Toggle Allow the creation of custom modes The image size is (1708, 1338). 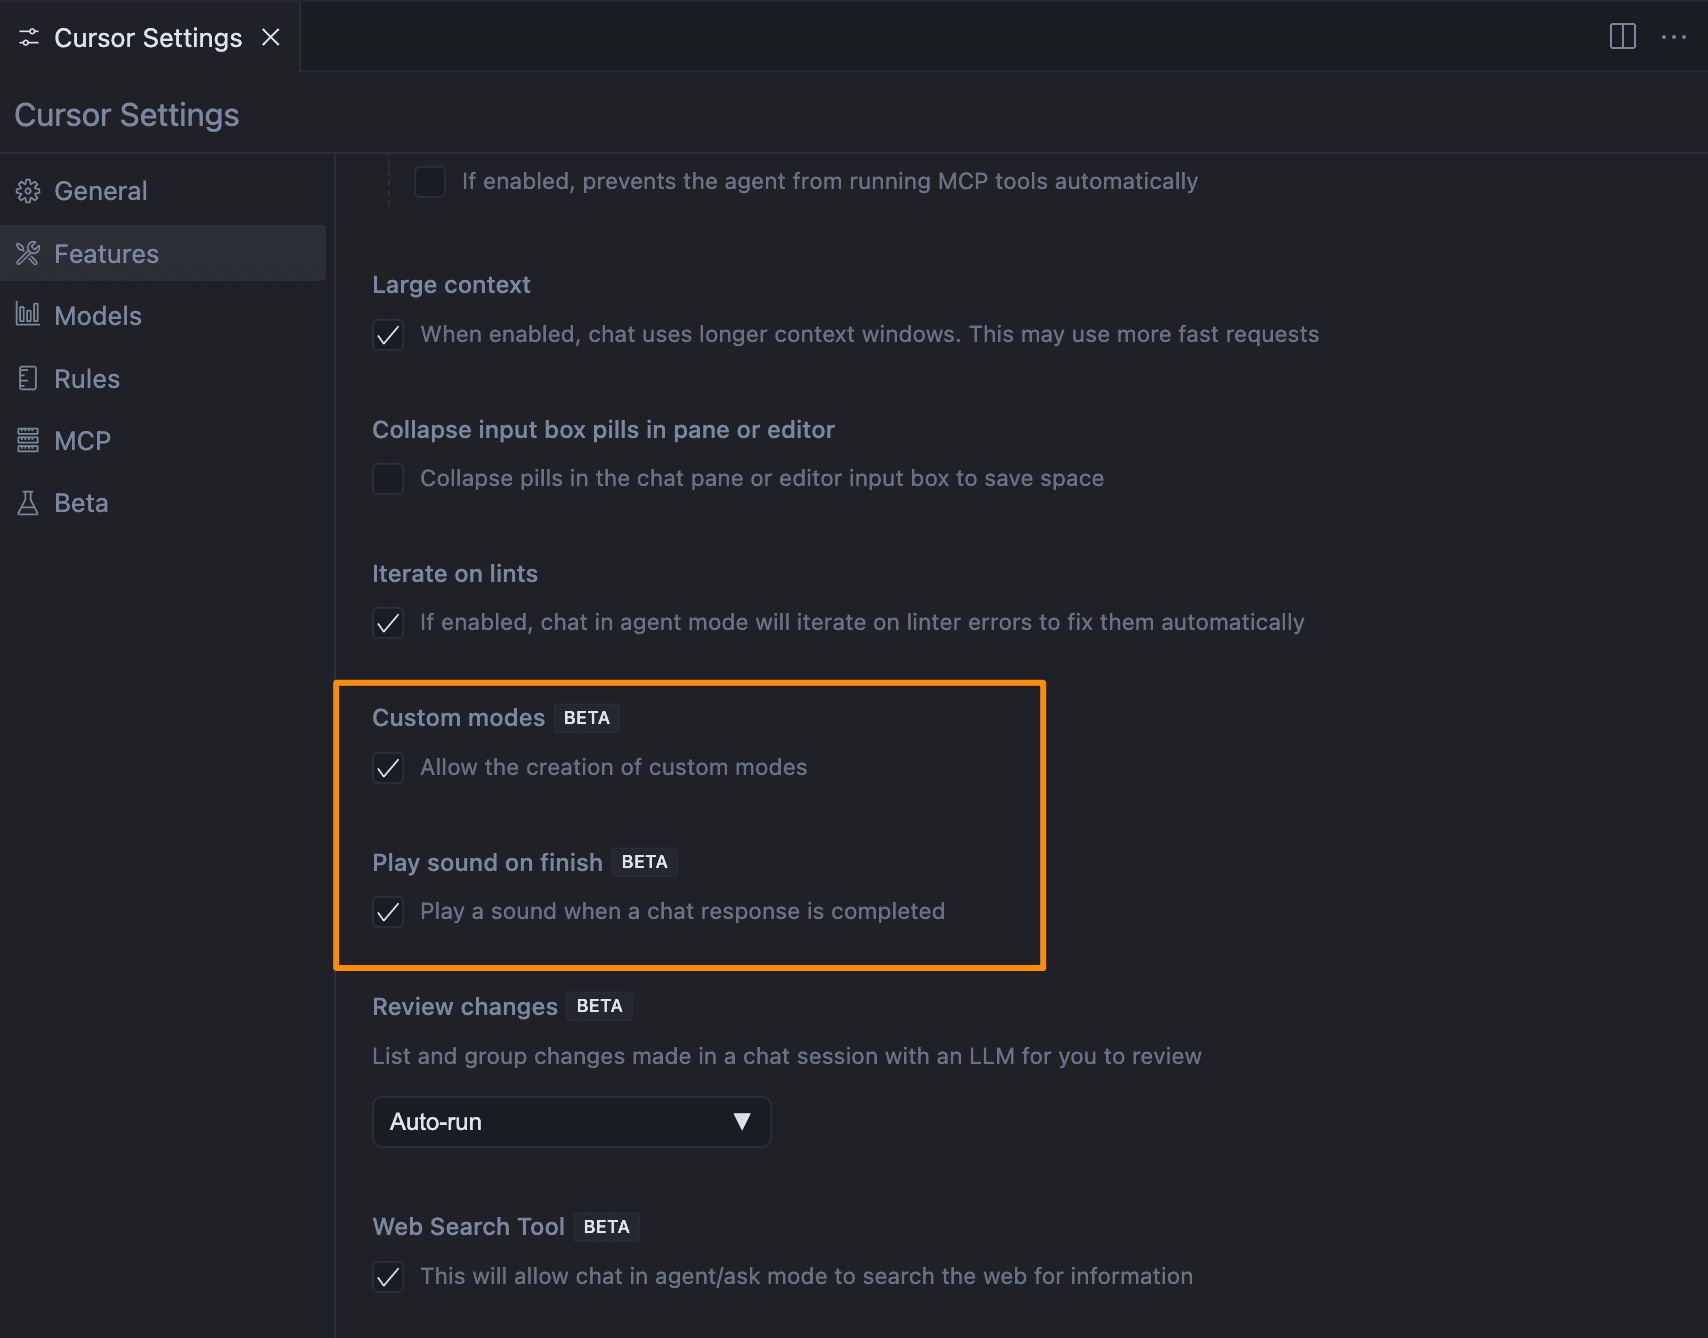tap(388, 768)
